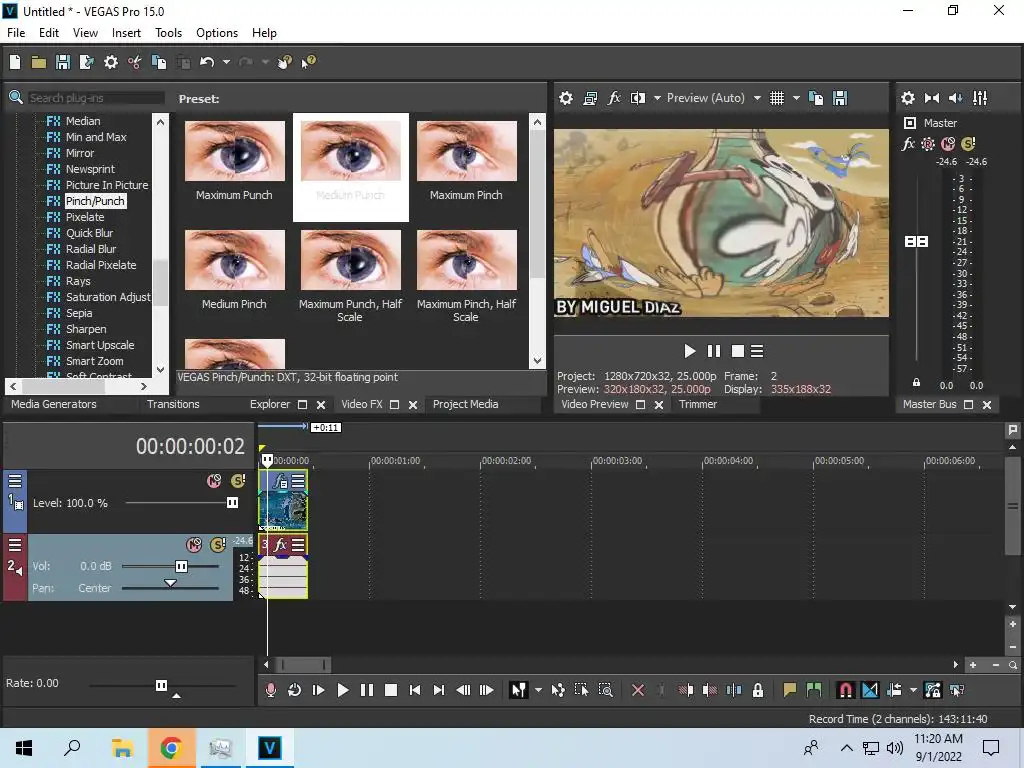Save project using the floppy disk icon
The image size is (1024, 768).
[x=63, y=62]
